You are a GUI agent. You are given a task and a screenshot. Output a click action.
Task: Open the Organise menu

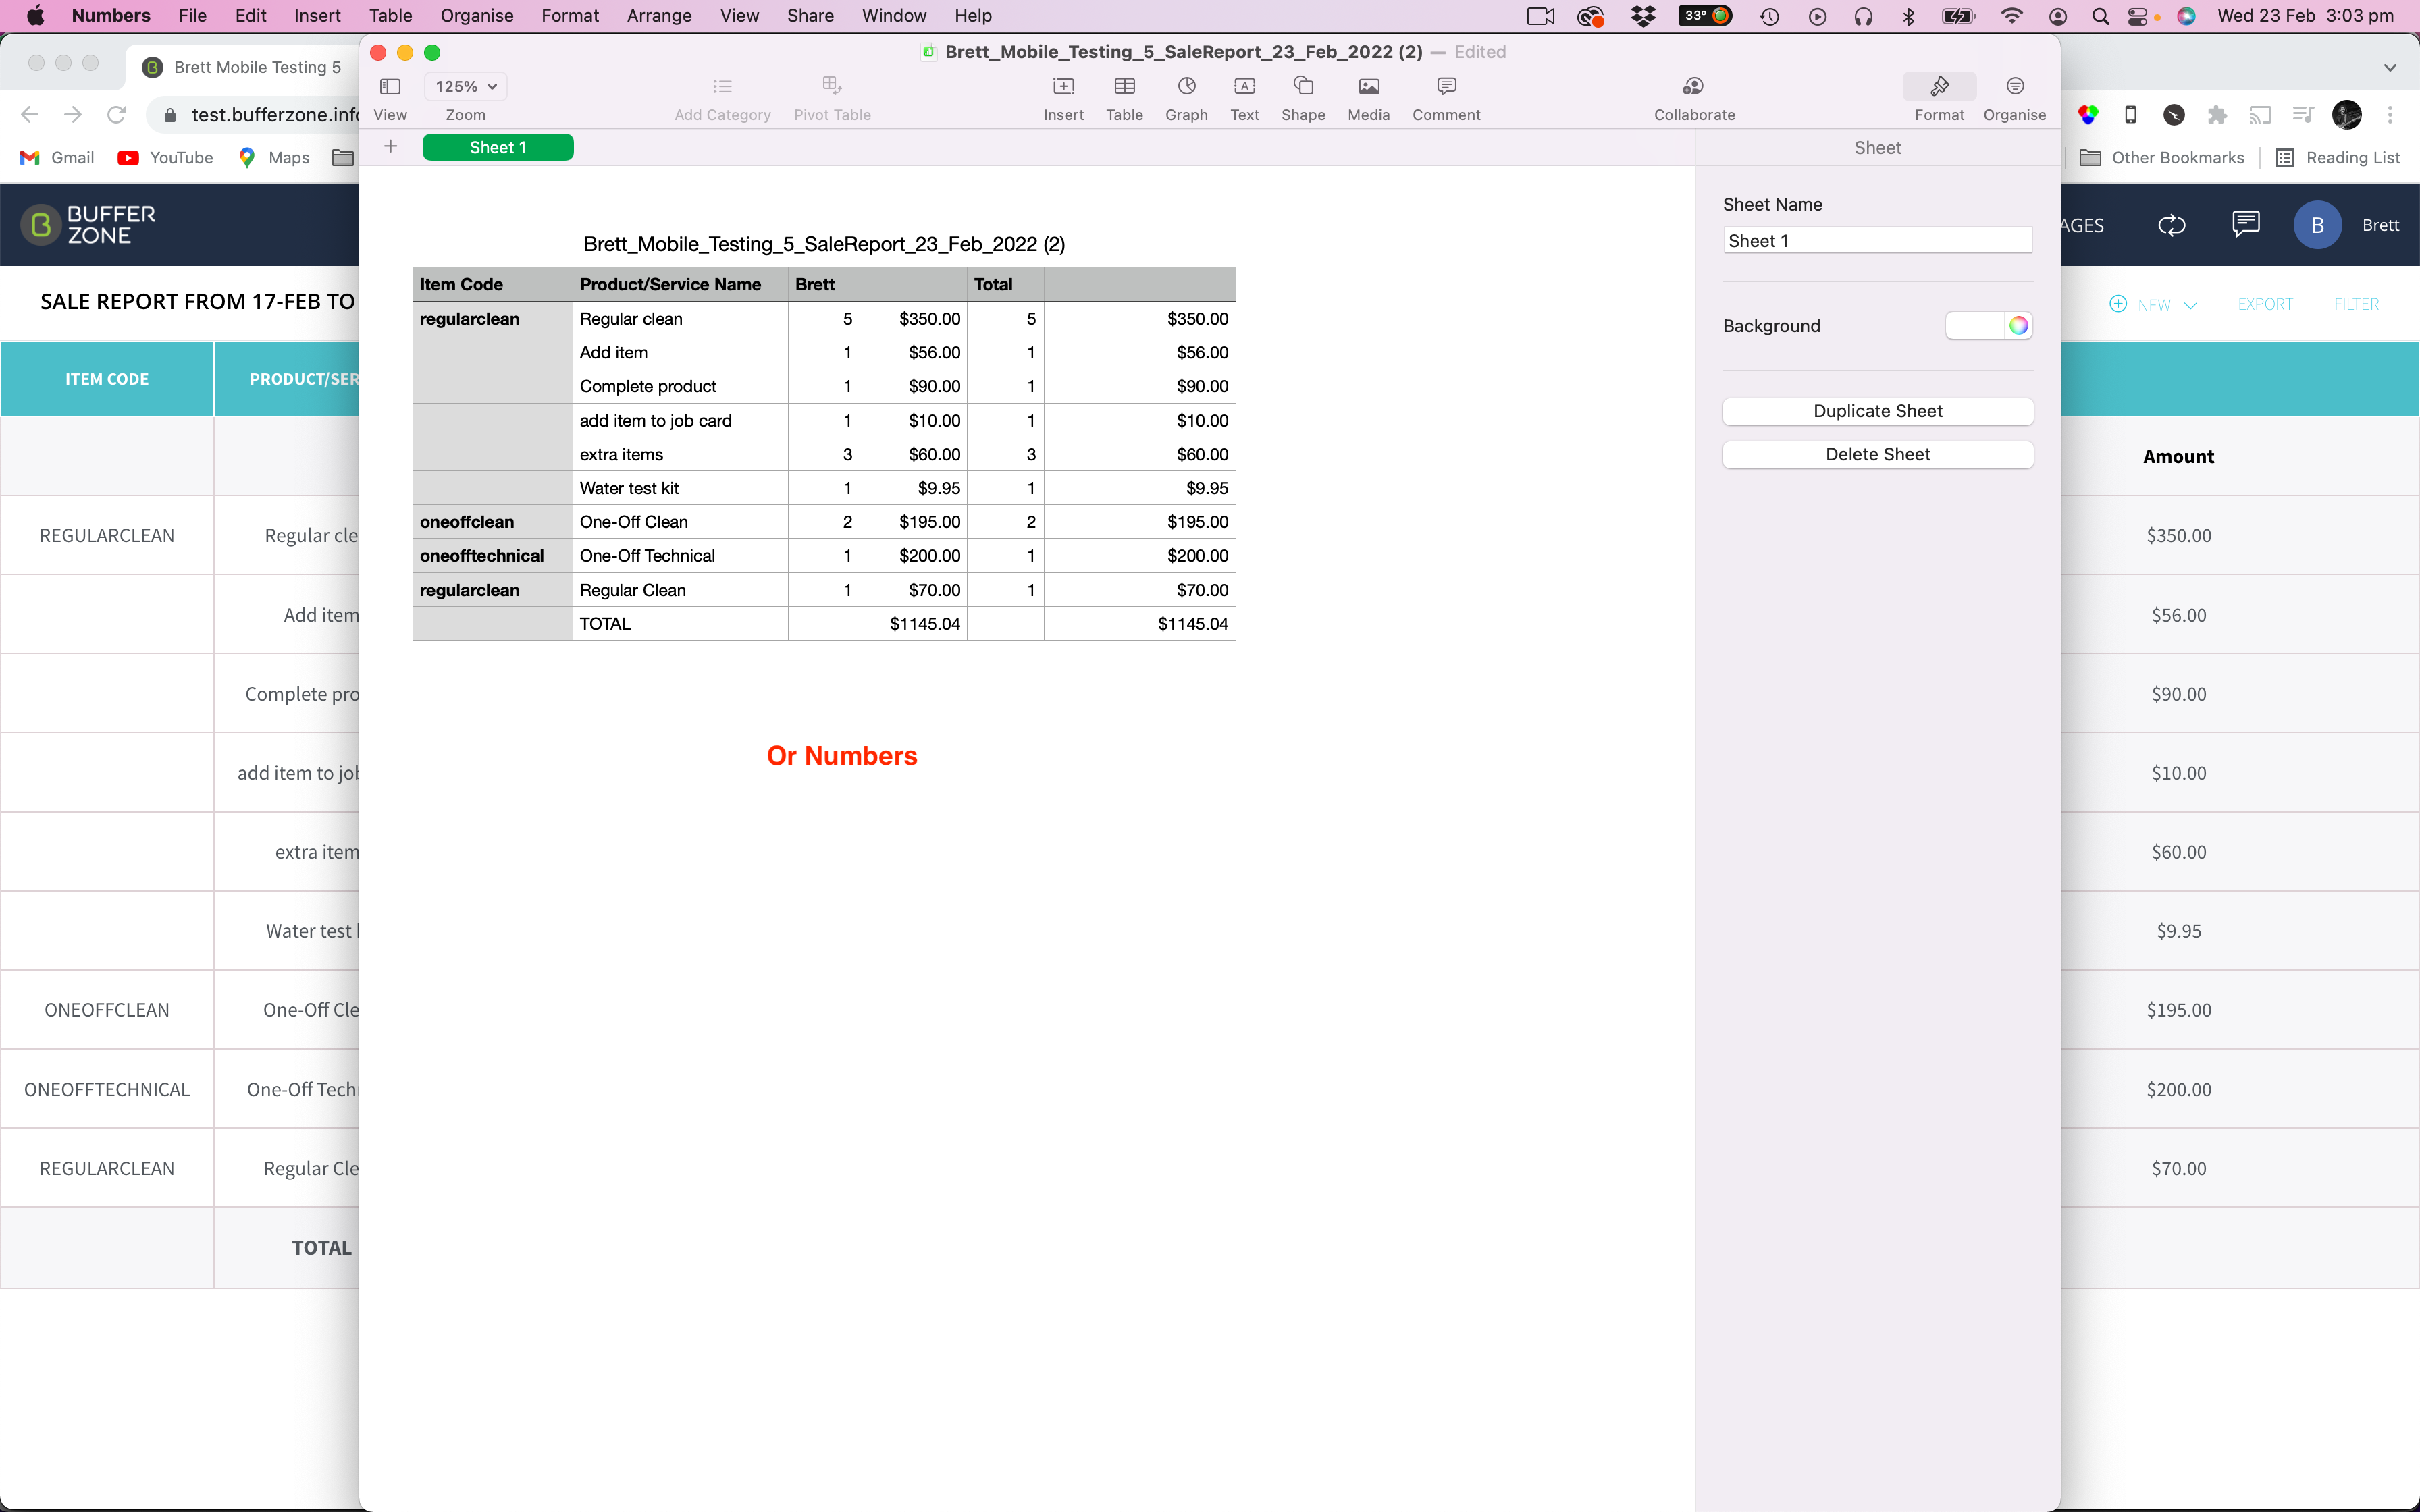point(477,16)
